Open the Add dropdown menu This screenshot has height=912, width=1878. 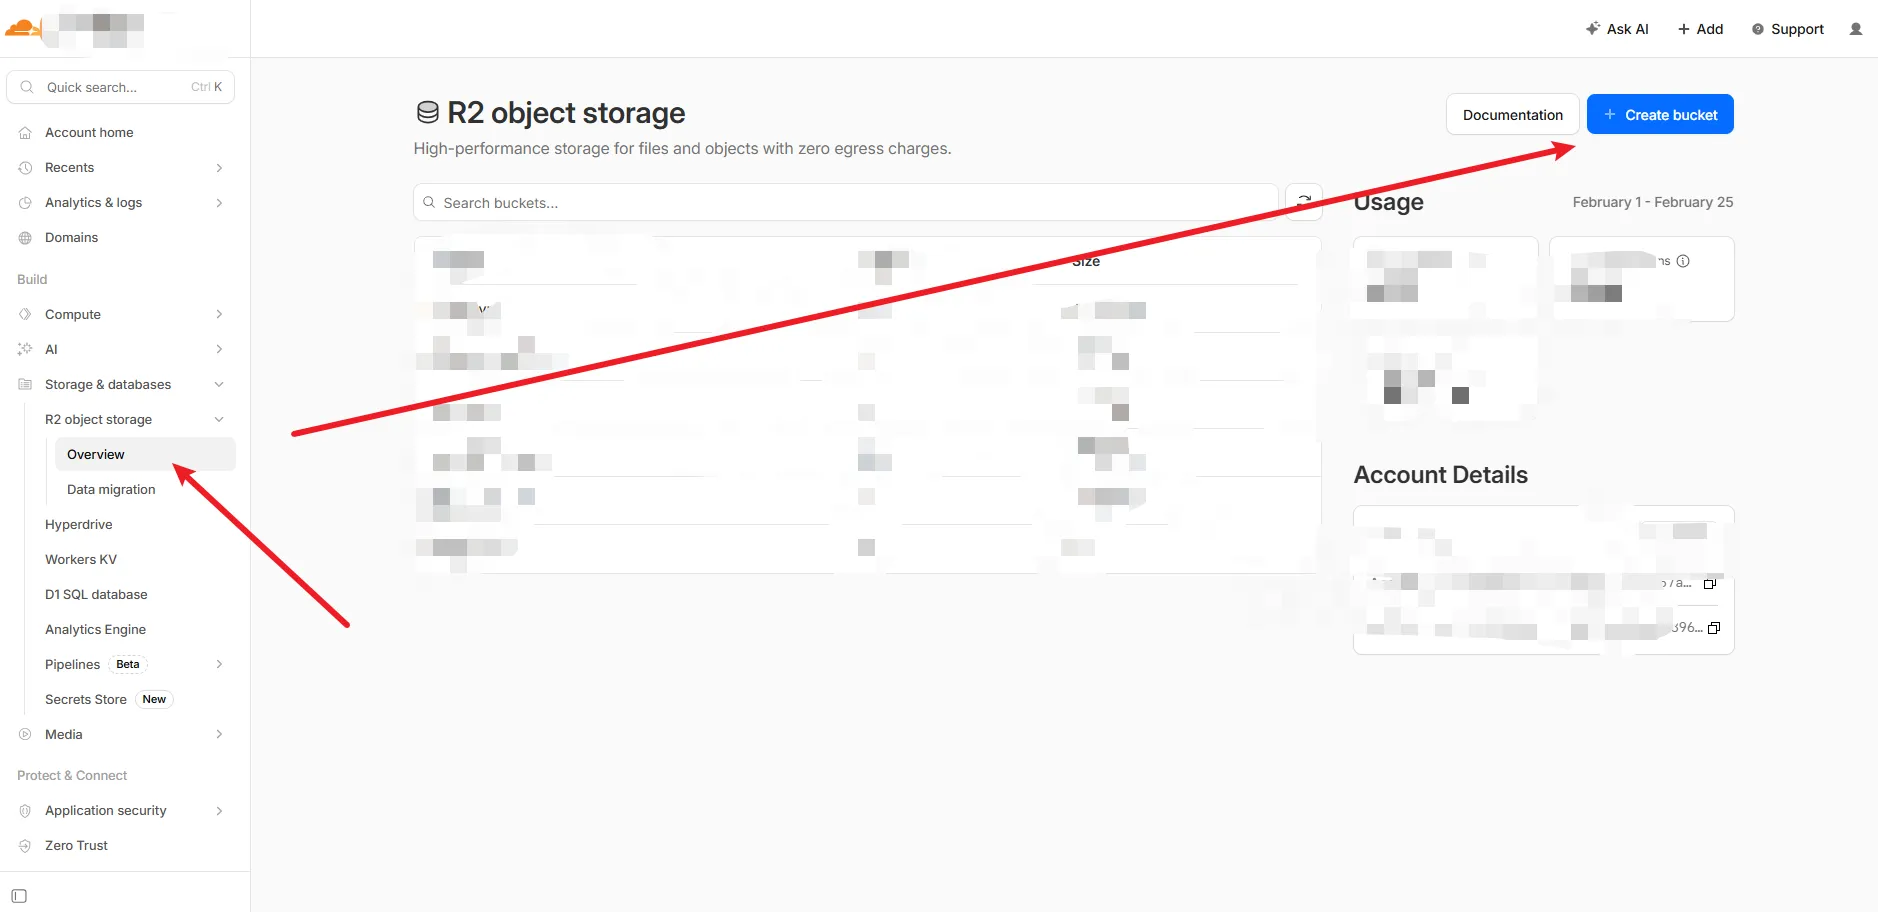coord(1700,29)
